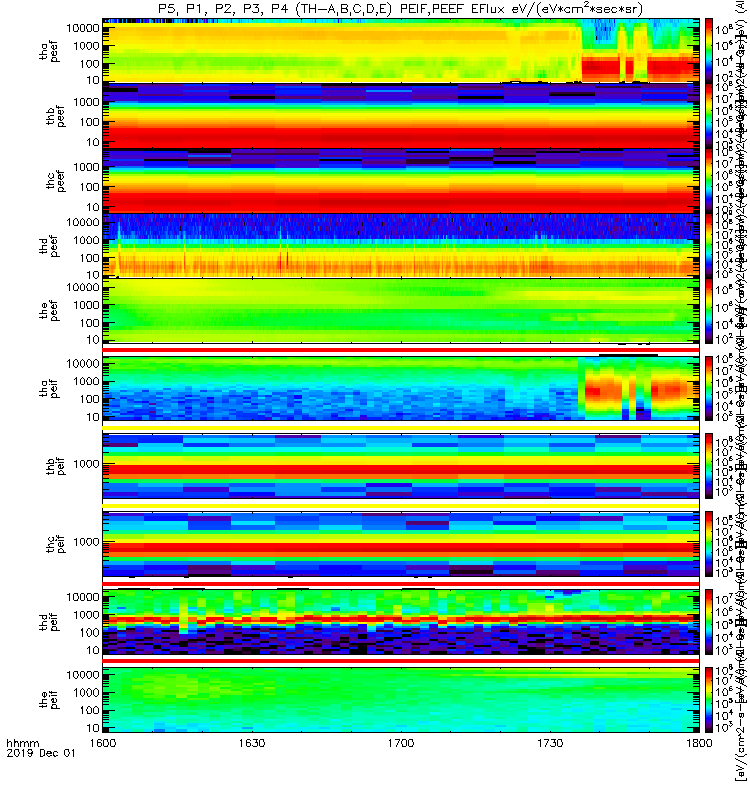The width and height of the screenshot is (750, 800).
Task: Click the color bar beside thc peif panel
Action: (x=709, y=544)
